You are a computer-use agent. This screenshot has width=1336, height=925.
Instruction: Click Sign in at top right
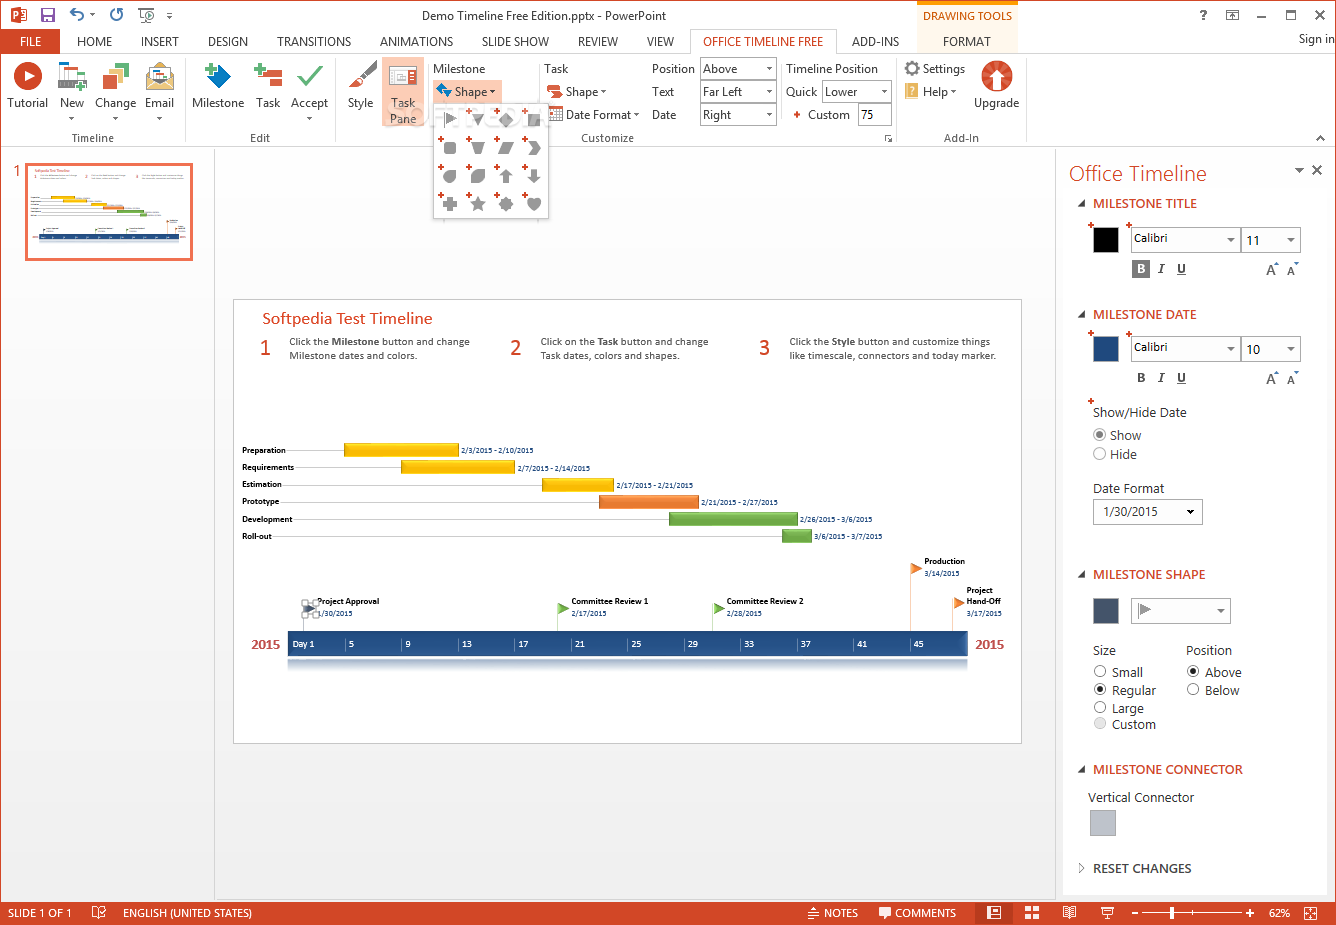[x=1316, y=39]
